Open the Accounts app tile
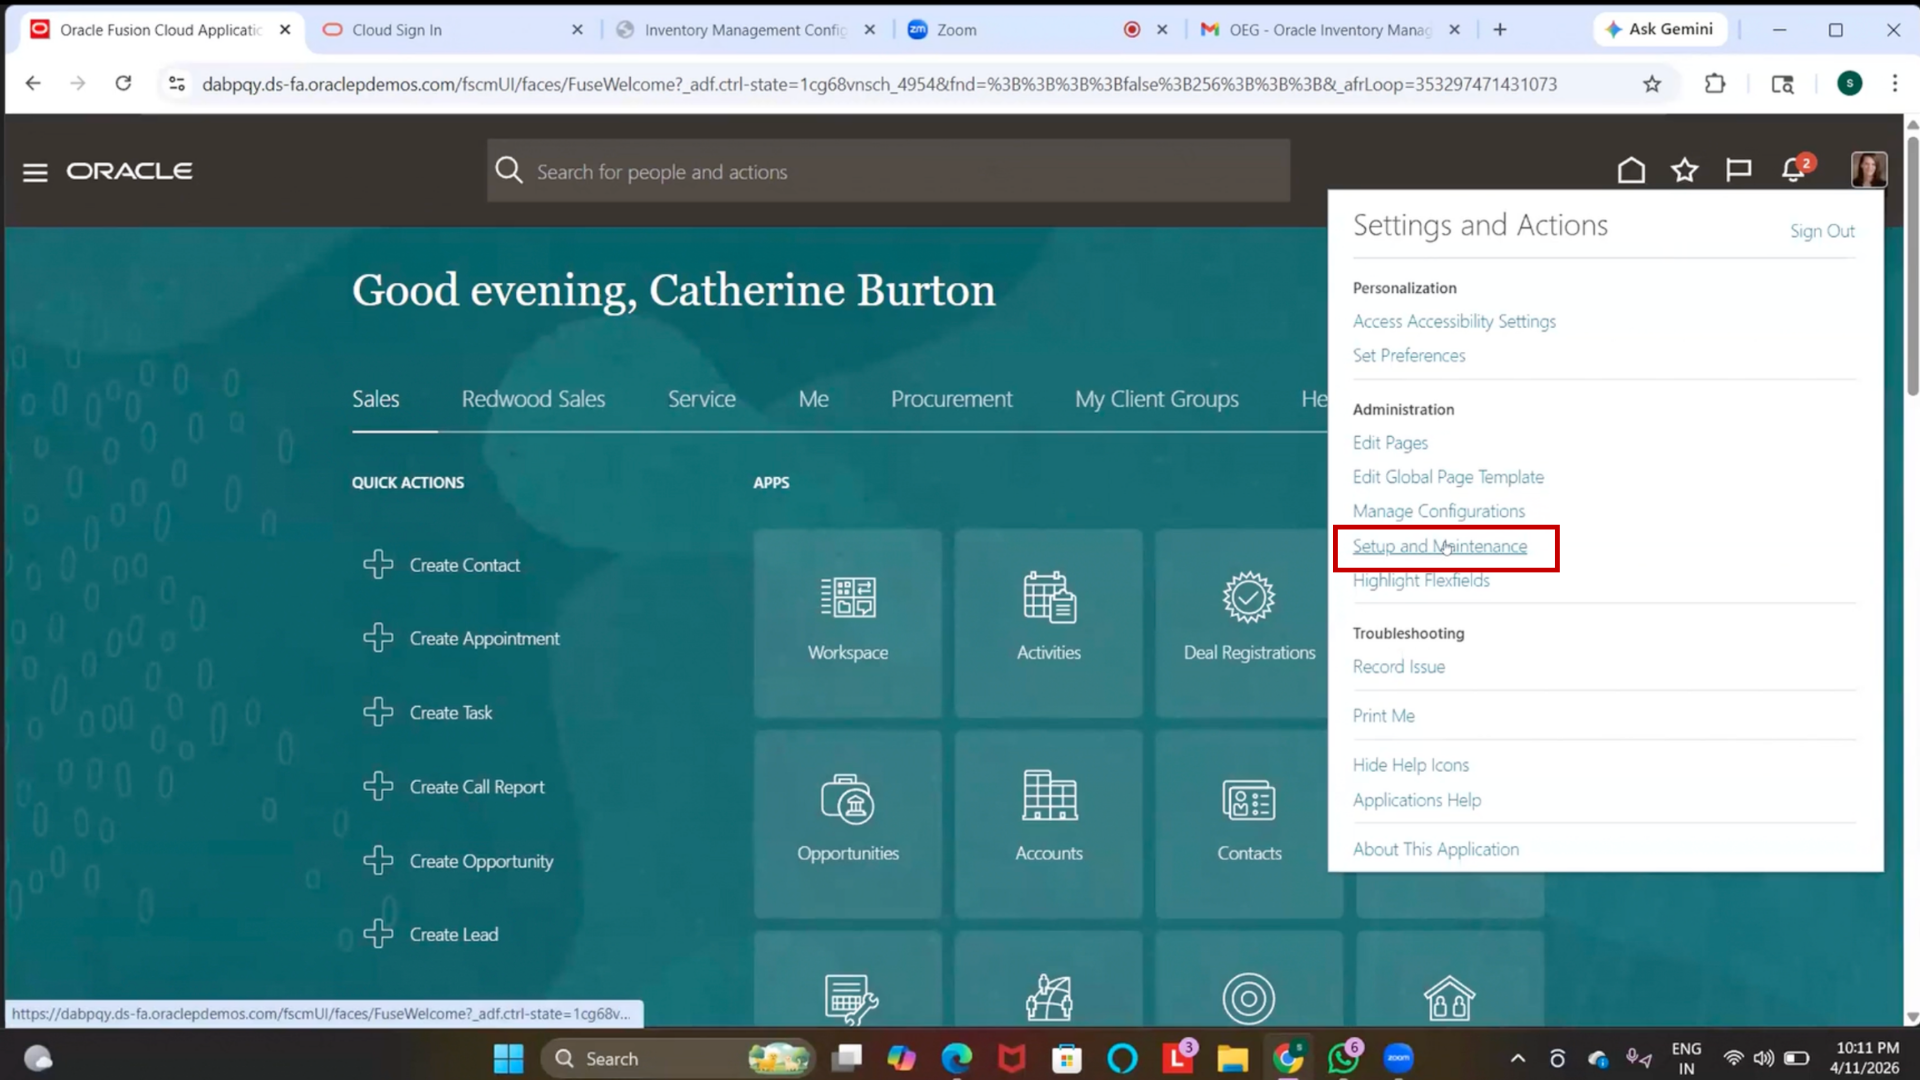Screen dimensions: 1920x1080 1048,823
